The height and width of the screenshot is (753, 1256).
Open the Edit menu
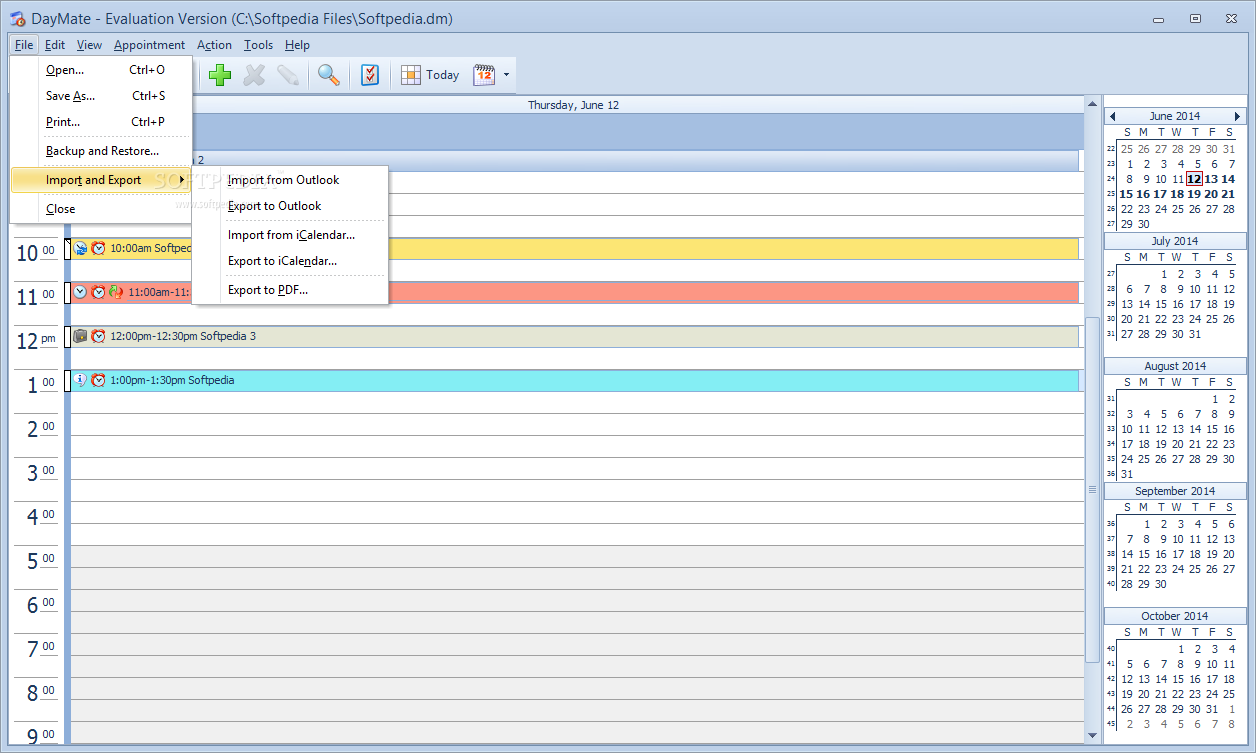pos(55,45)
